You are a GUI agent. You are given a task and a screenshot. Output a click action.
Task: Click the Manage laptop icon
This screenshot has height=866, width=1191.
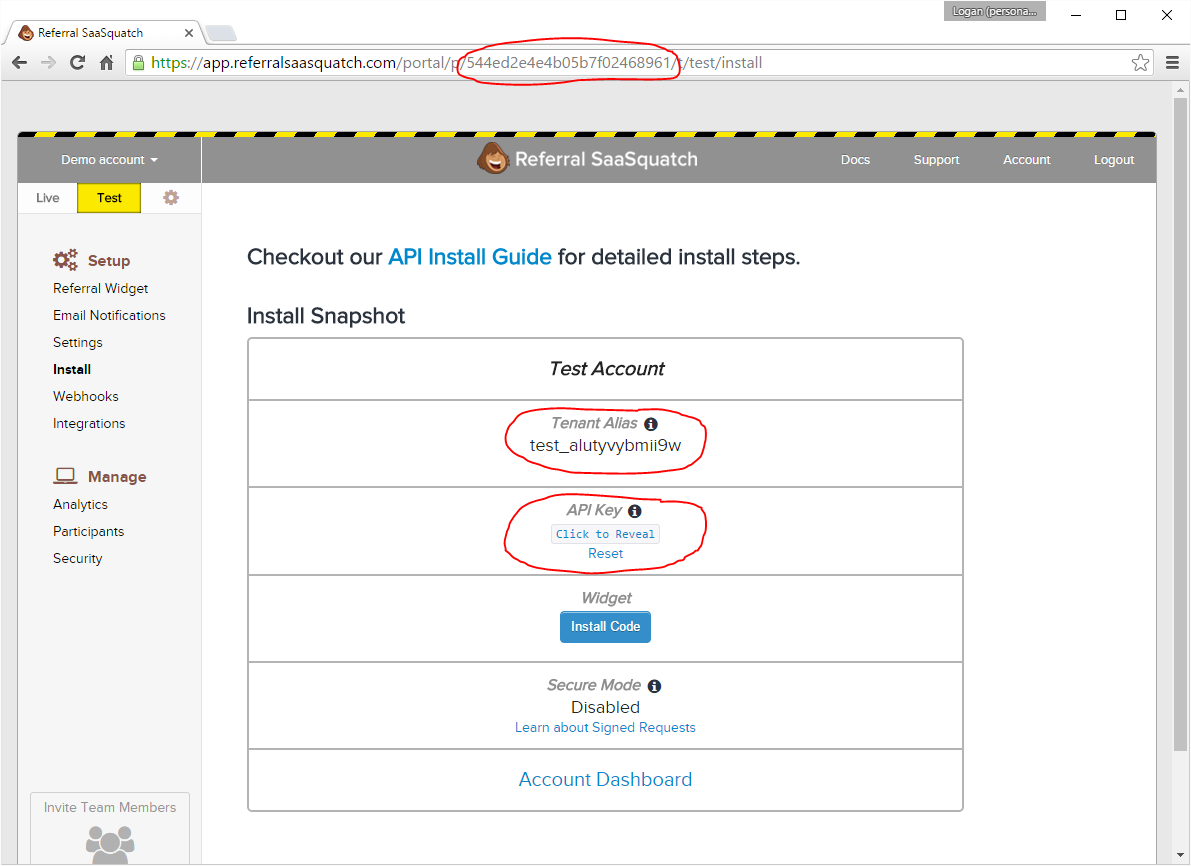pos(65,476)
